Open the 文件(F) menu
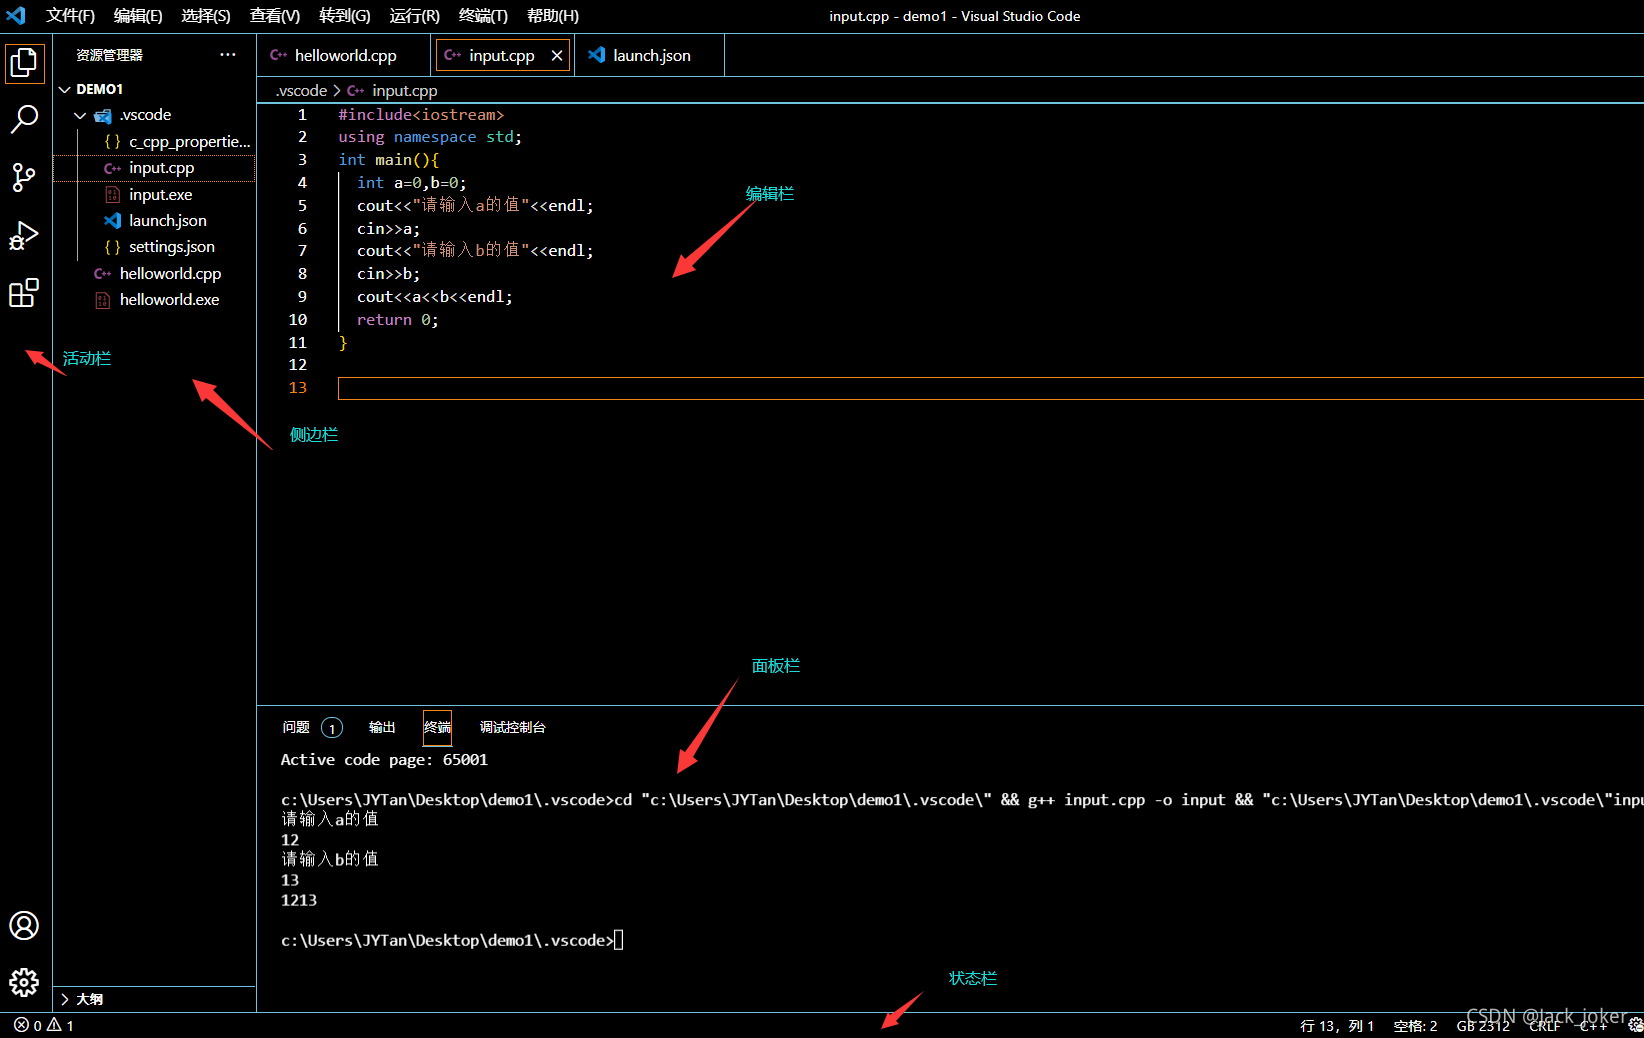 [x=70, y=16]
